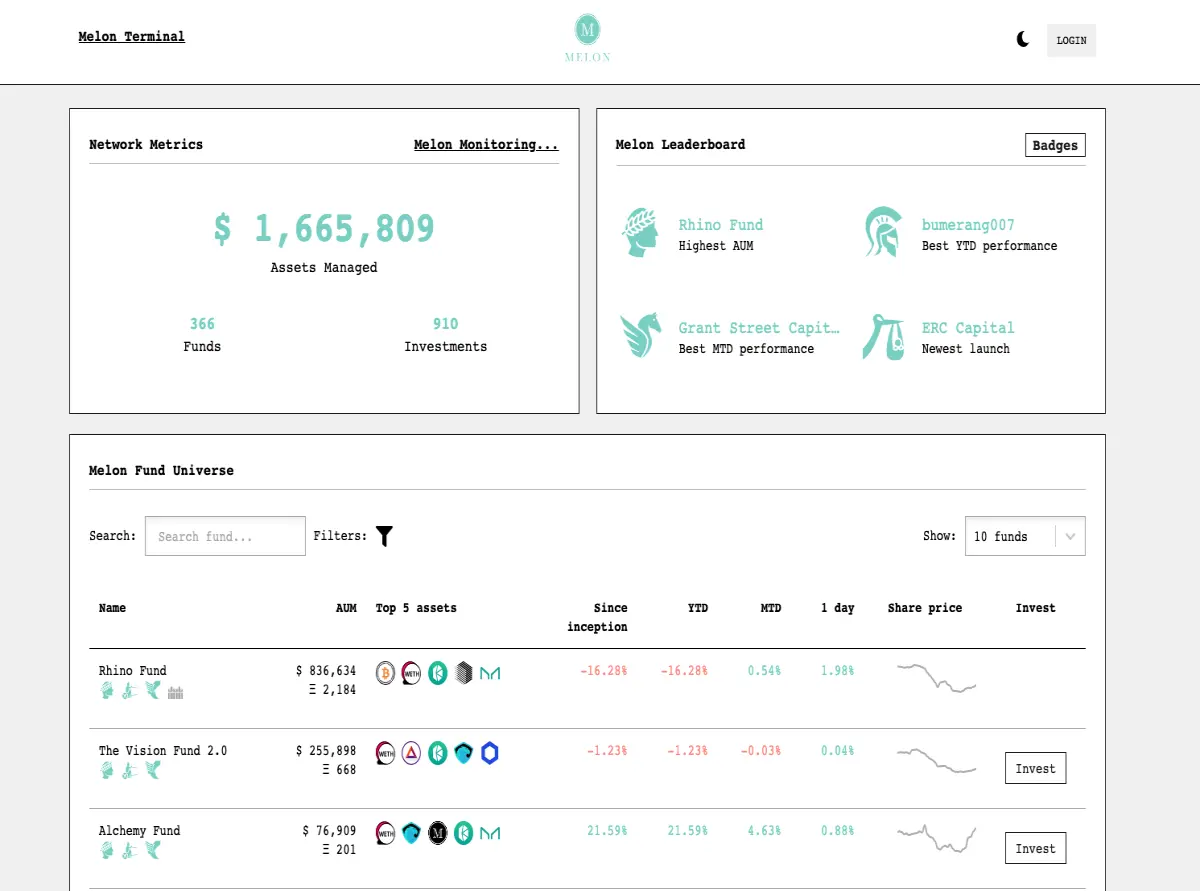Click the Pegasus icon beside Grant Street Capital

[640, 336]
